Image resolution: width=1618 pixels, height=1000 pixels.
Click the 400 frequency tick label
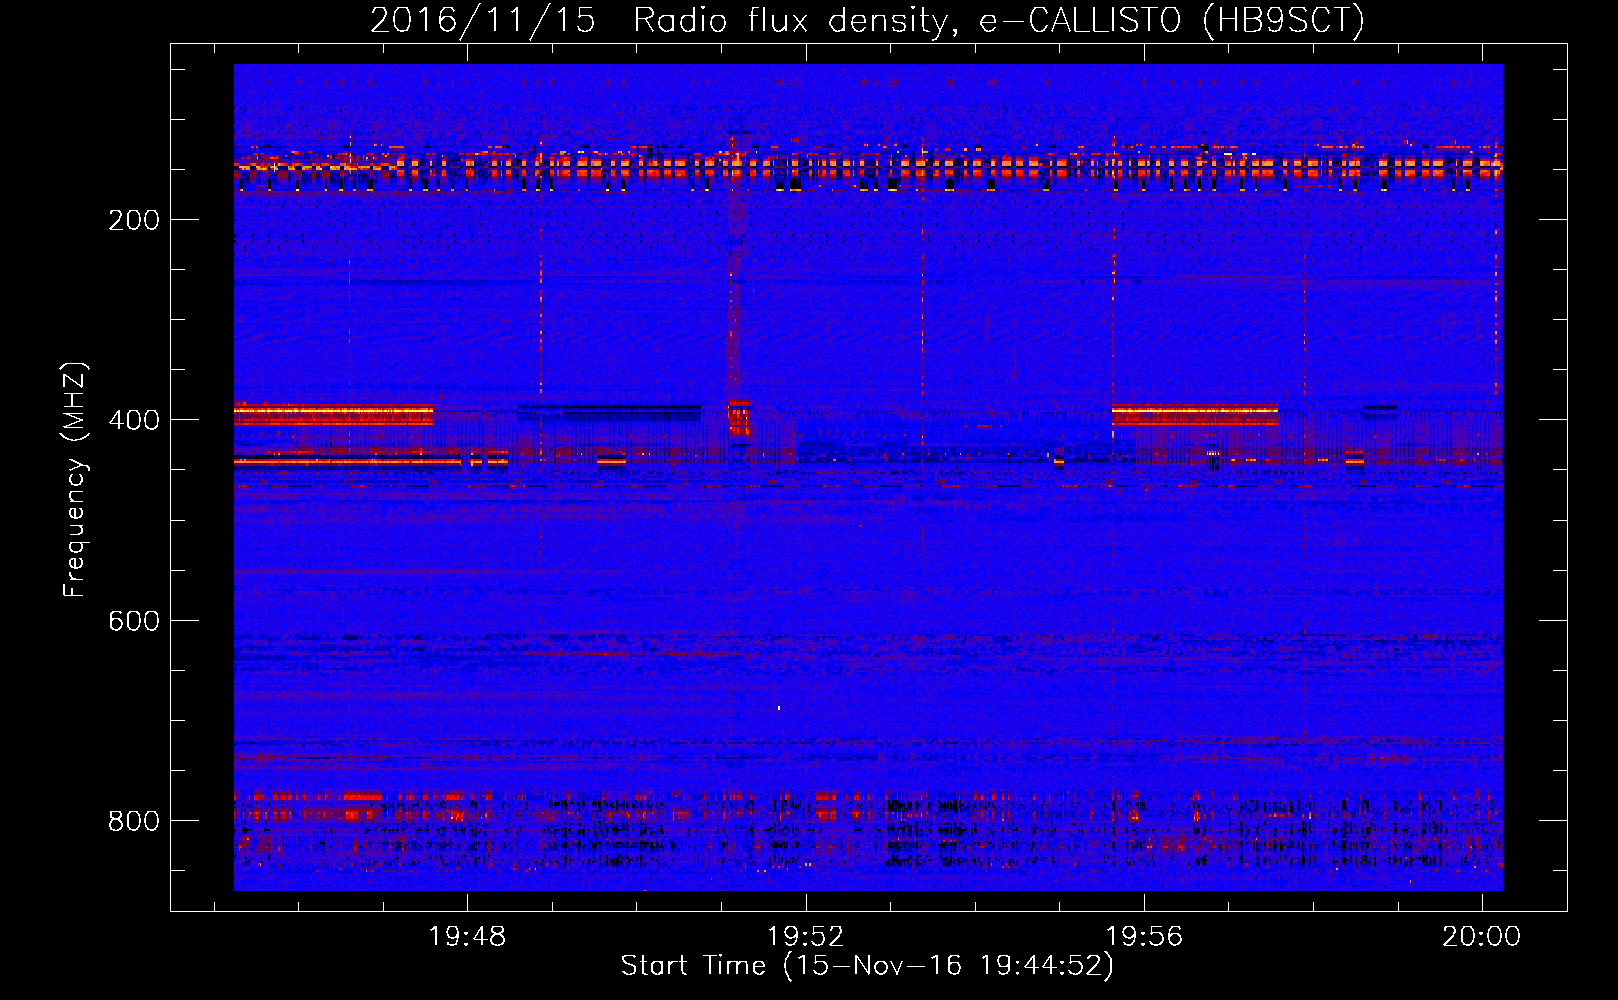coord(134,420)
